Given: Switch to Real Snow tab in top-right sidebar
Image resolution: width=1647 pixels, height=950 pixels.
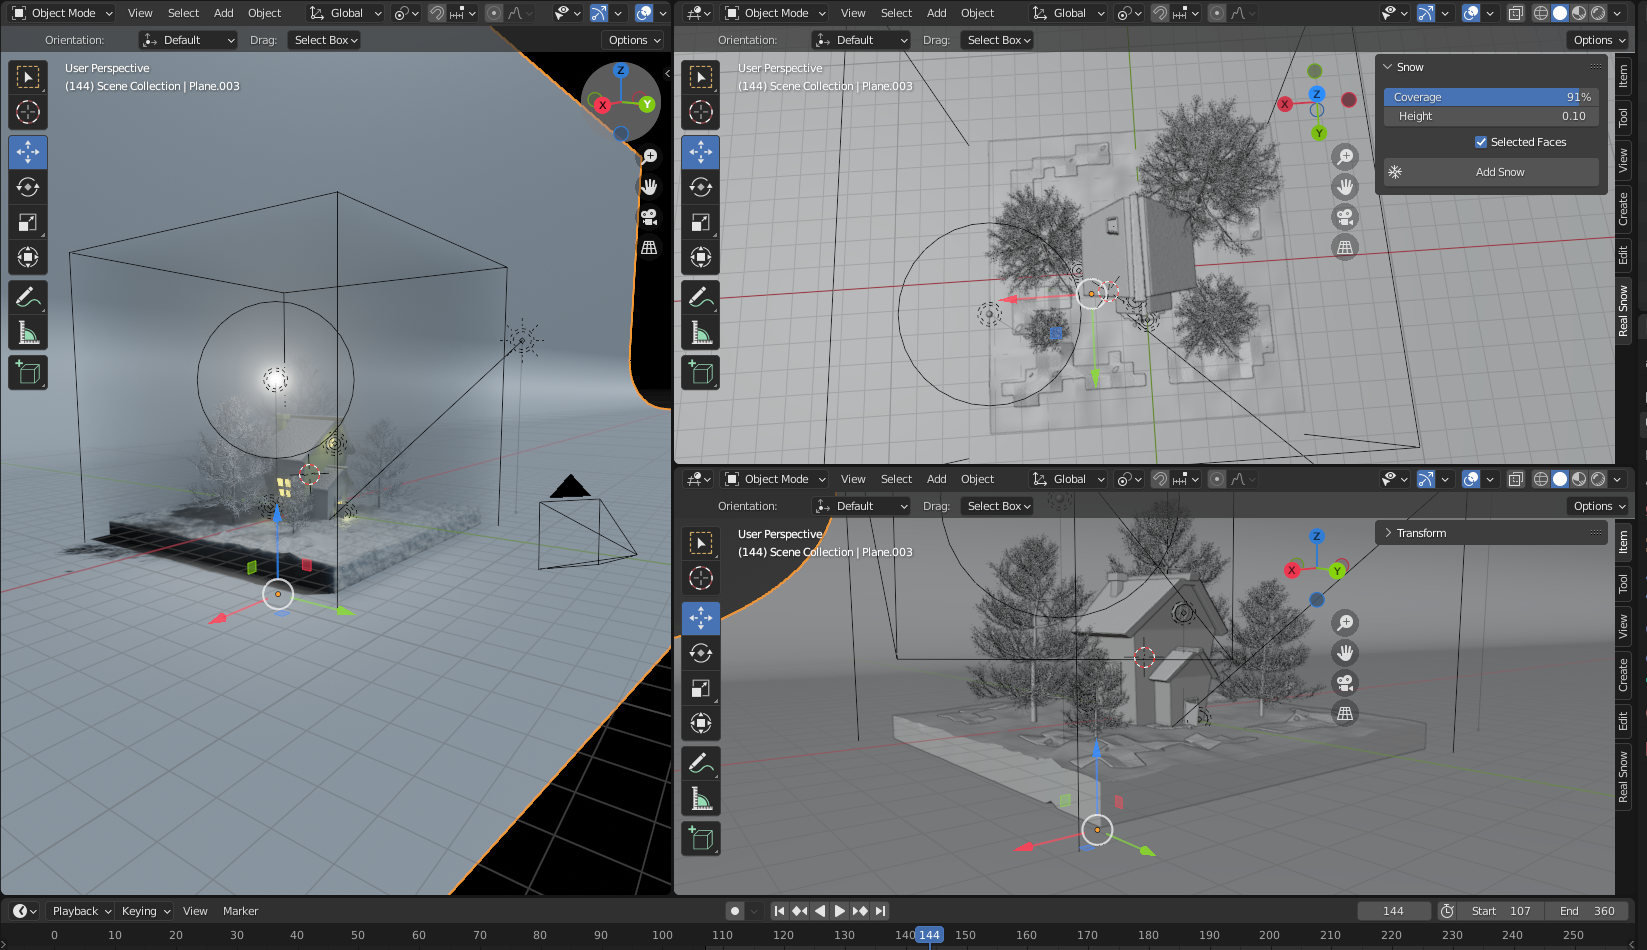Looking at the screenshot, I should point(1623,311).
